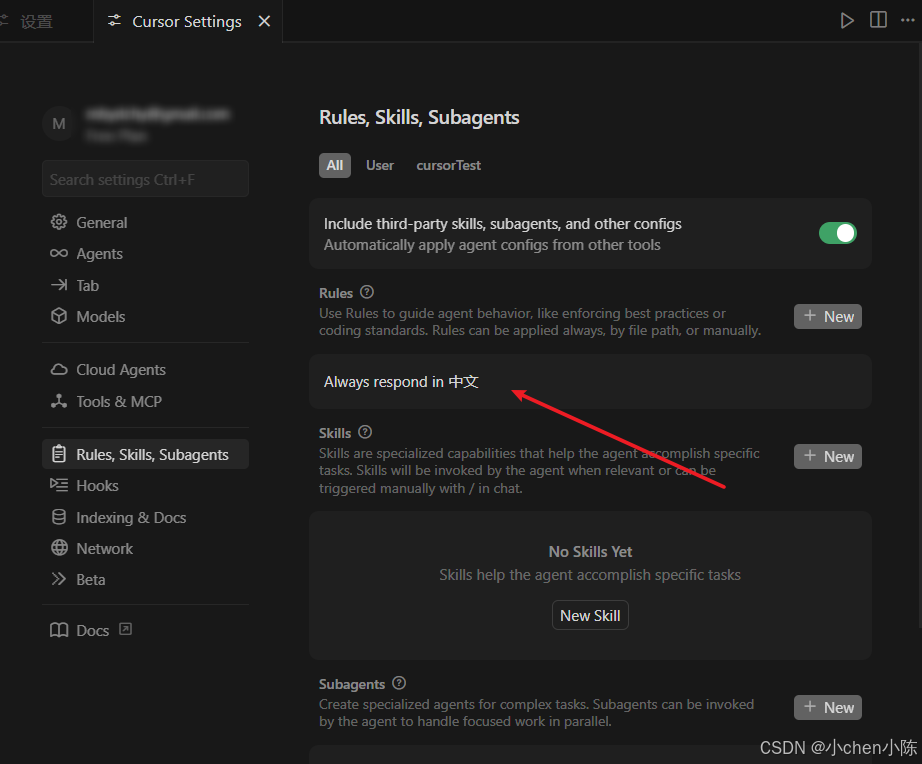Click the New Skill button
This screenshot has height=764, width=922.
(590, 615)
